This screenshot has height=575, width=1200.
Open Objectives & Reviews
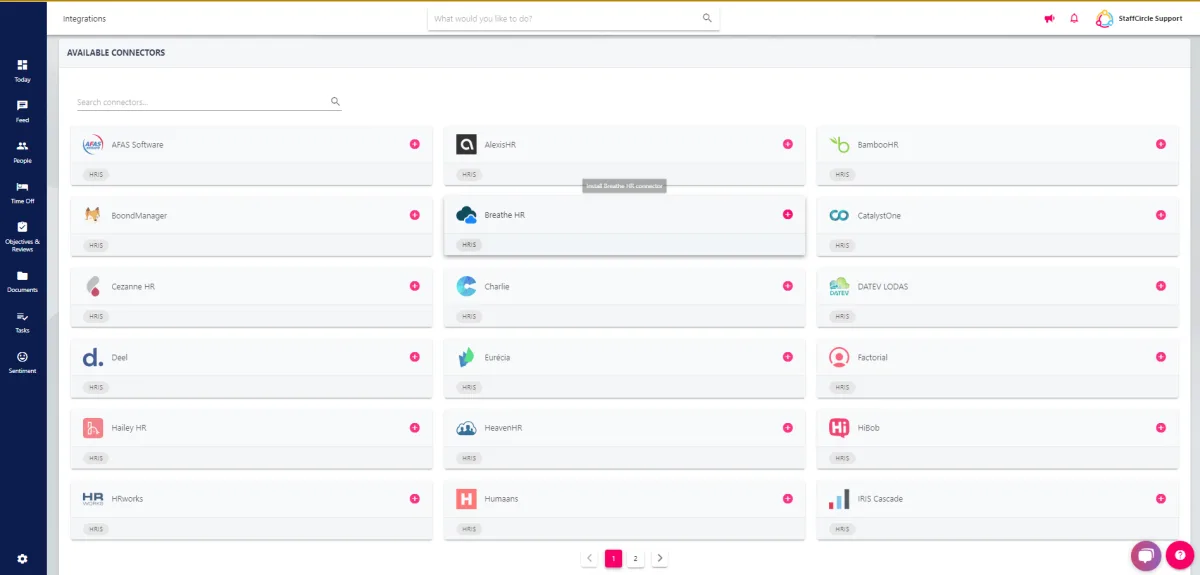22,236
